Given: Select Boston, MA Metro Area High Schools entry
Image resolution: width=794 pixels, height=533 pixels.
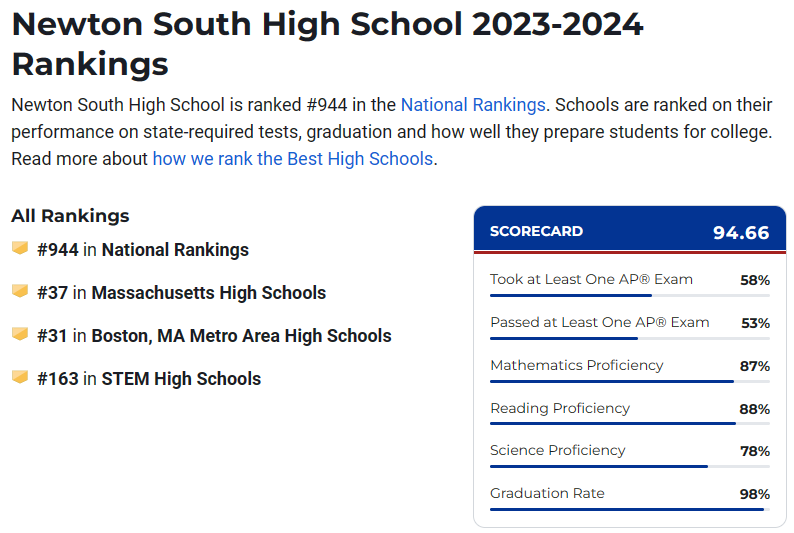Looking at the screenshot, I should (242, 336).
